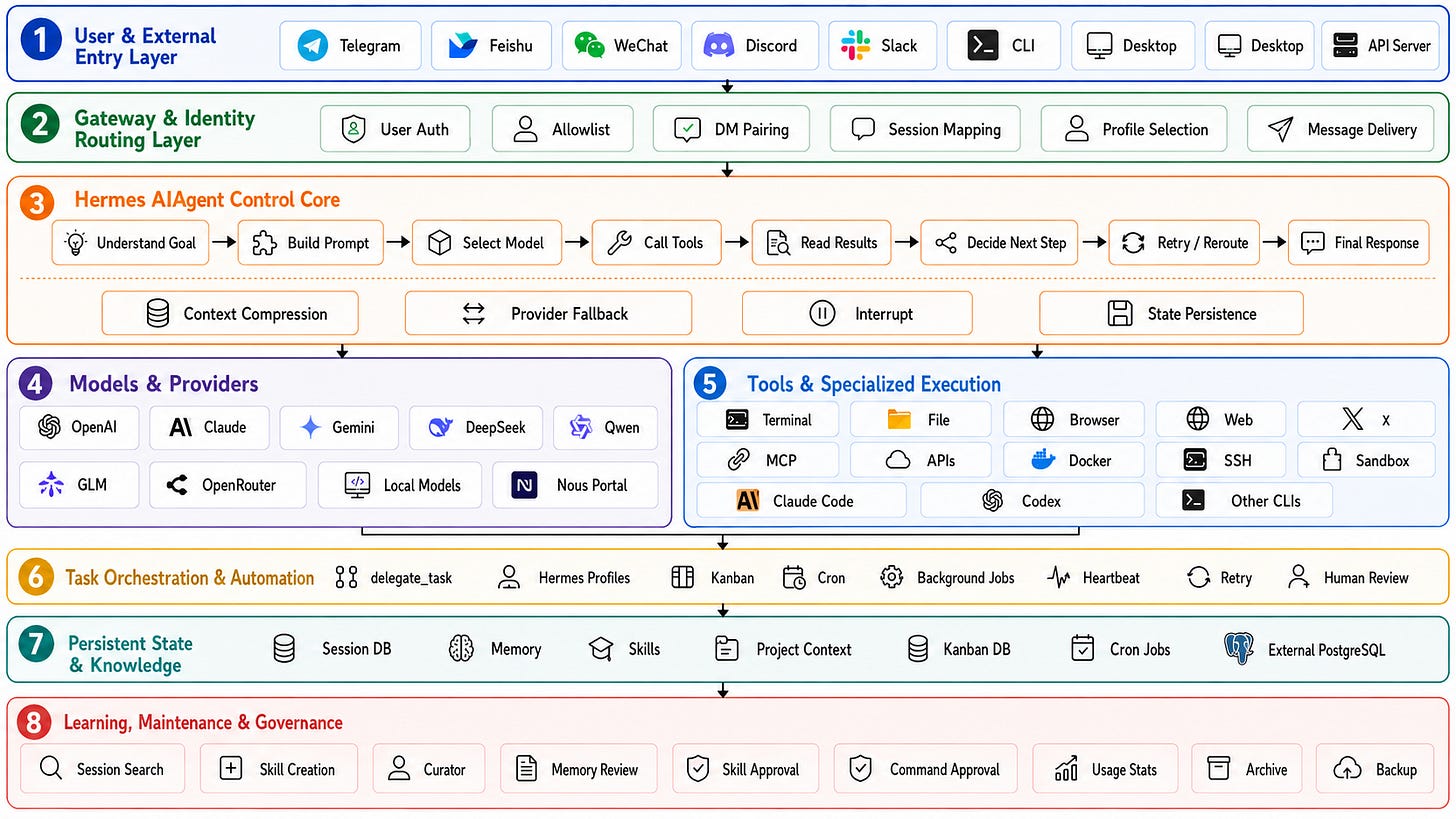
Task: Click the Context Compression database icon
Action: 158,314
